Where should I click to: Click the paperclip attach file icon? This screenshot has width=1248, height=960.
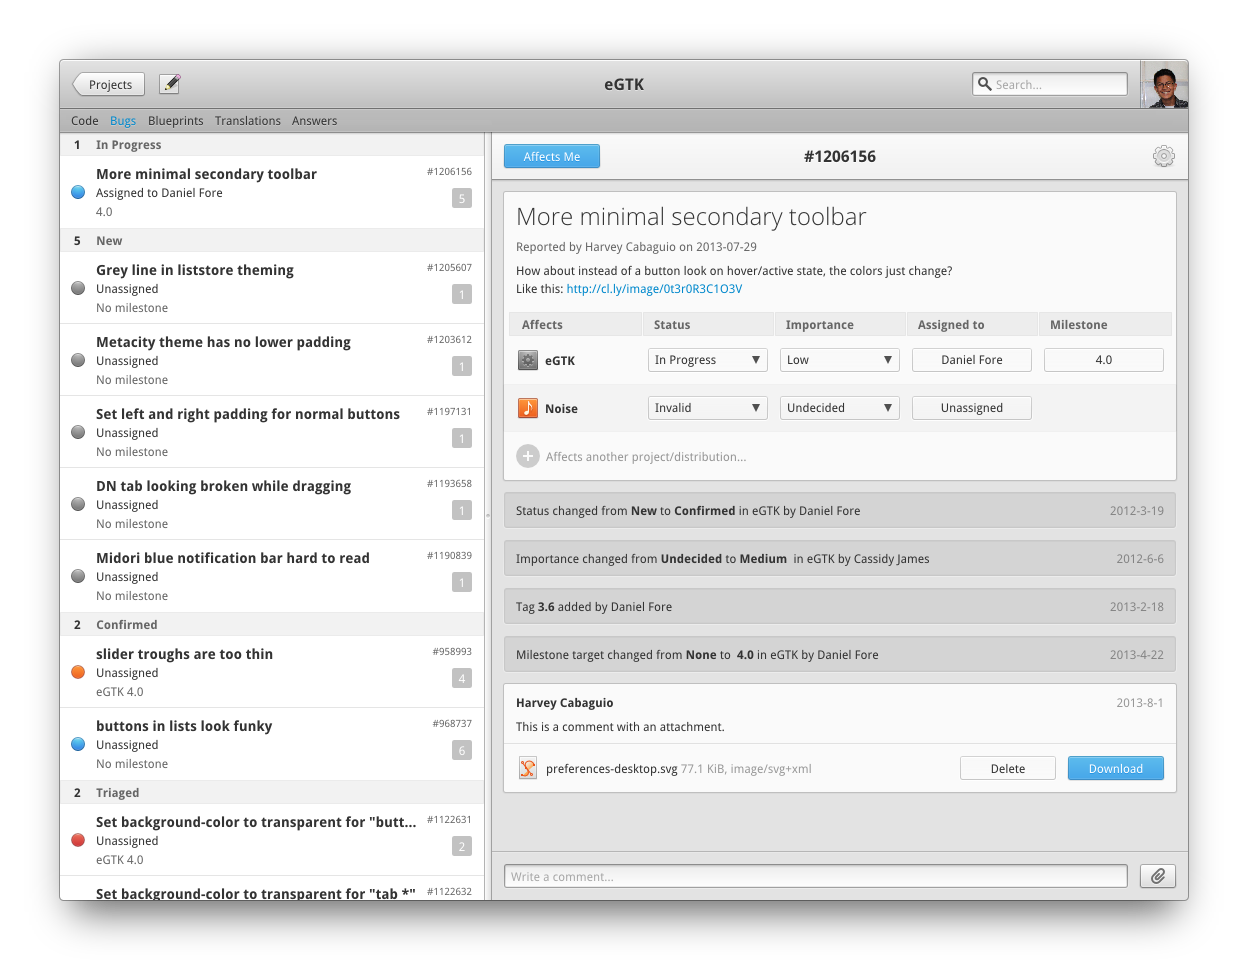coord(1158,876)
